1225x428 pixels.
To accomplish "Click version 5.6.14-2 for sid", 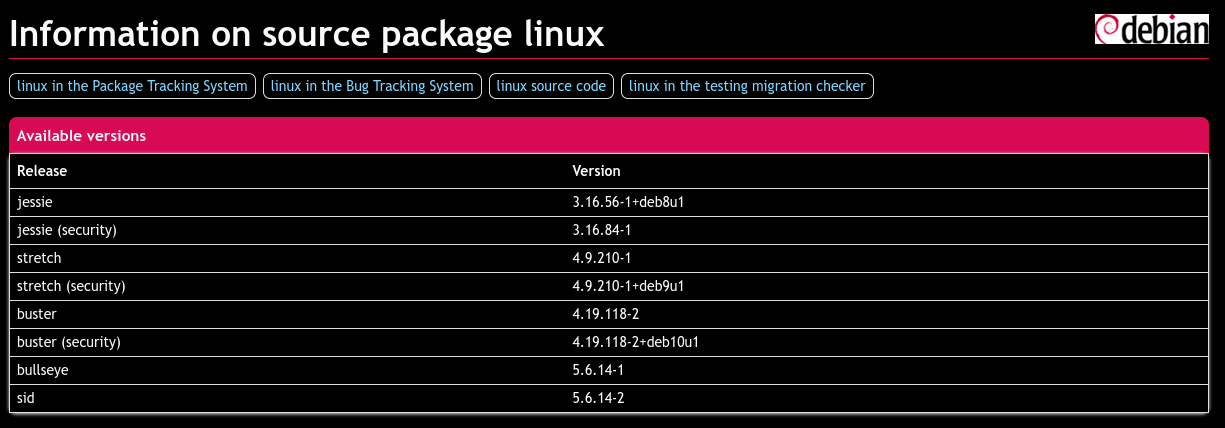I will point(598,398).
